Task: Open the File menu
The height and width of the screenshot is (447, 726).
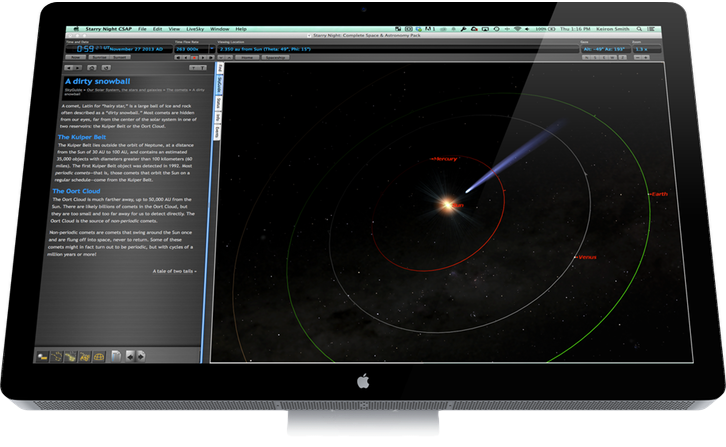Action: pos(142,29)
